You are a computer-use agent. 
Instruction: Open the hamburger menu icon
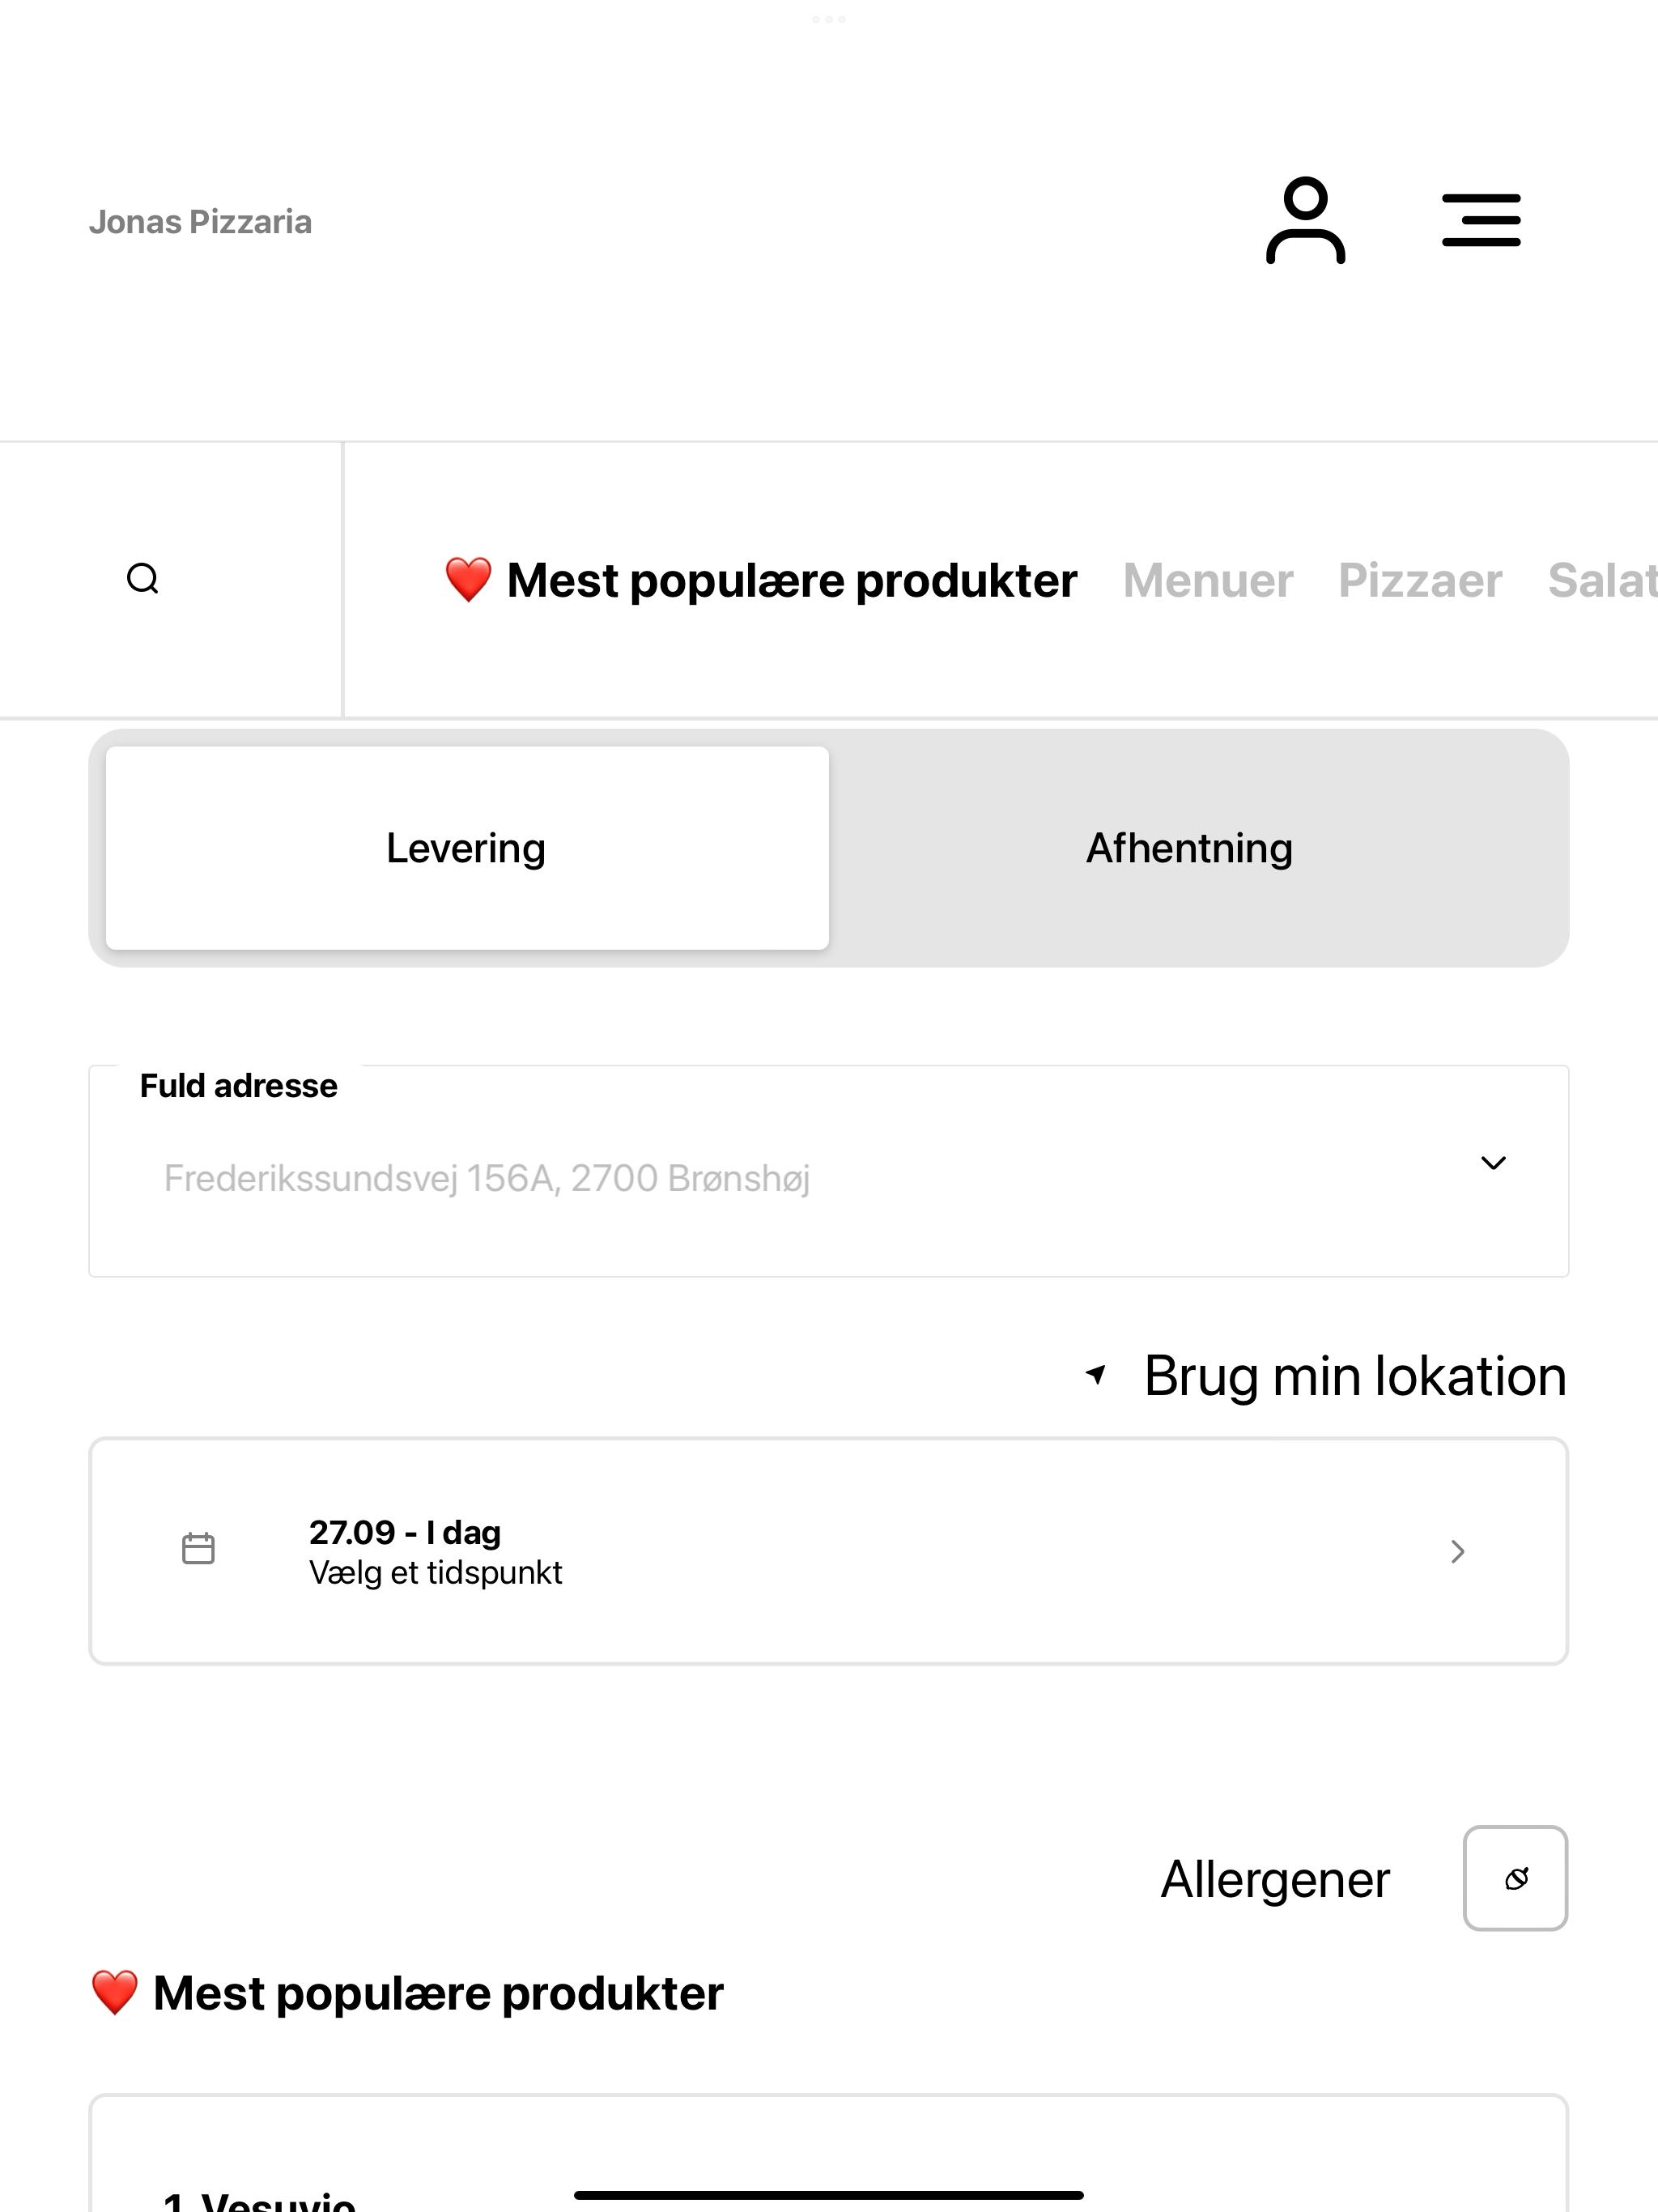(x=1481, y=220)
